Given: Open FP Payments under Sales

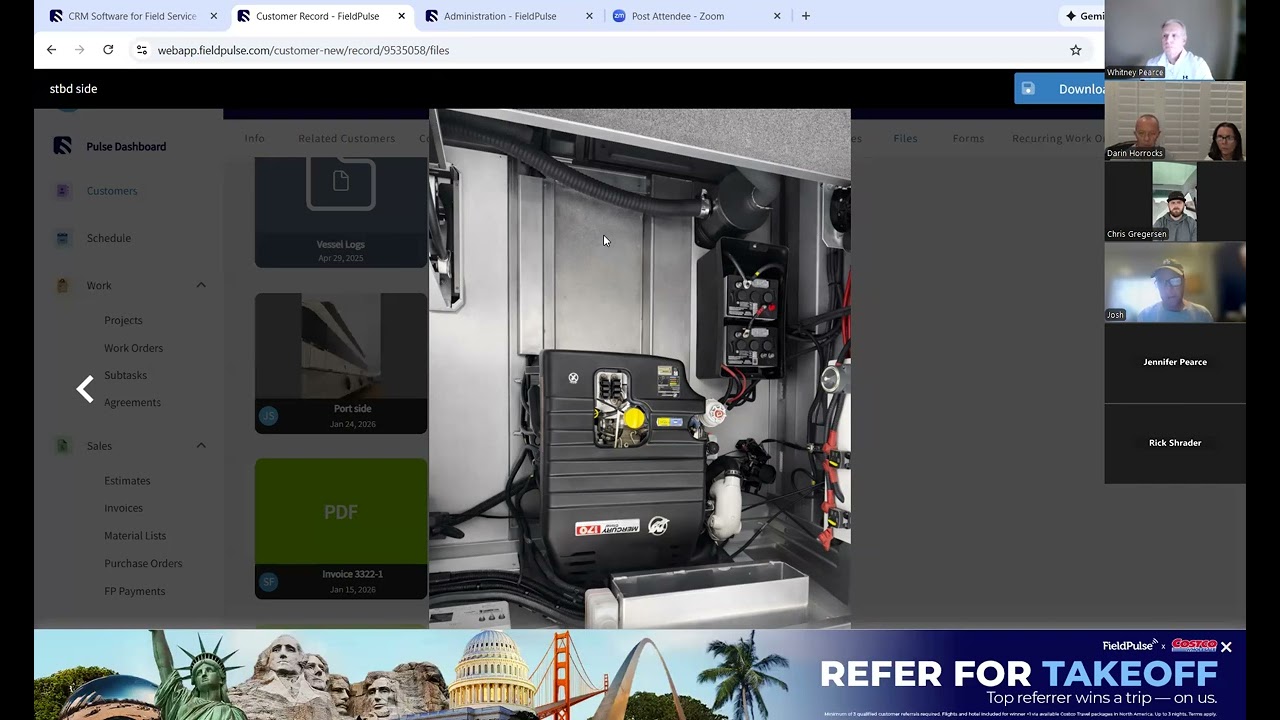Looking at the screenshot, I should click(x=134, y=591).
